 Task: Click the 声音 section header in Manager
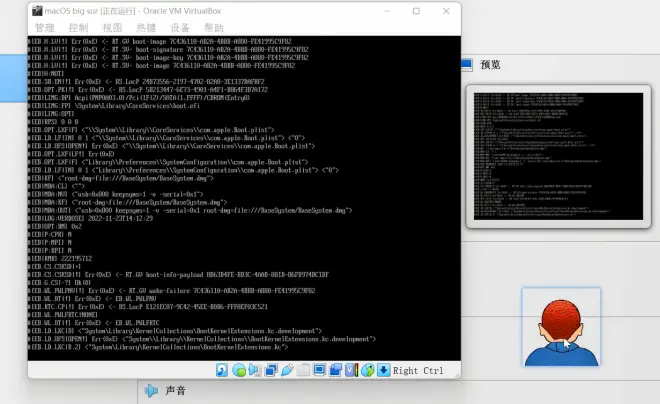click(x=175, y=391)
